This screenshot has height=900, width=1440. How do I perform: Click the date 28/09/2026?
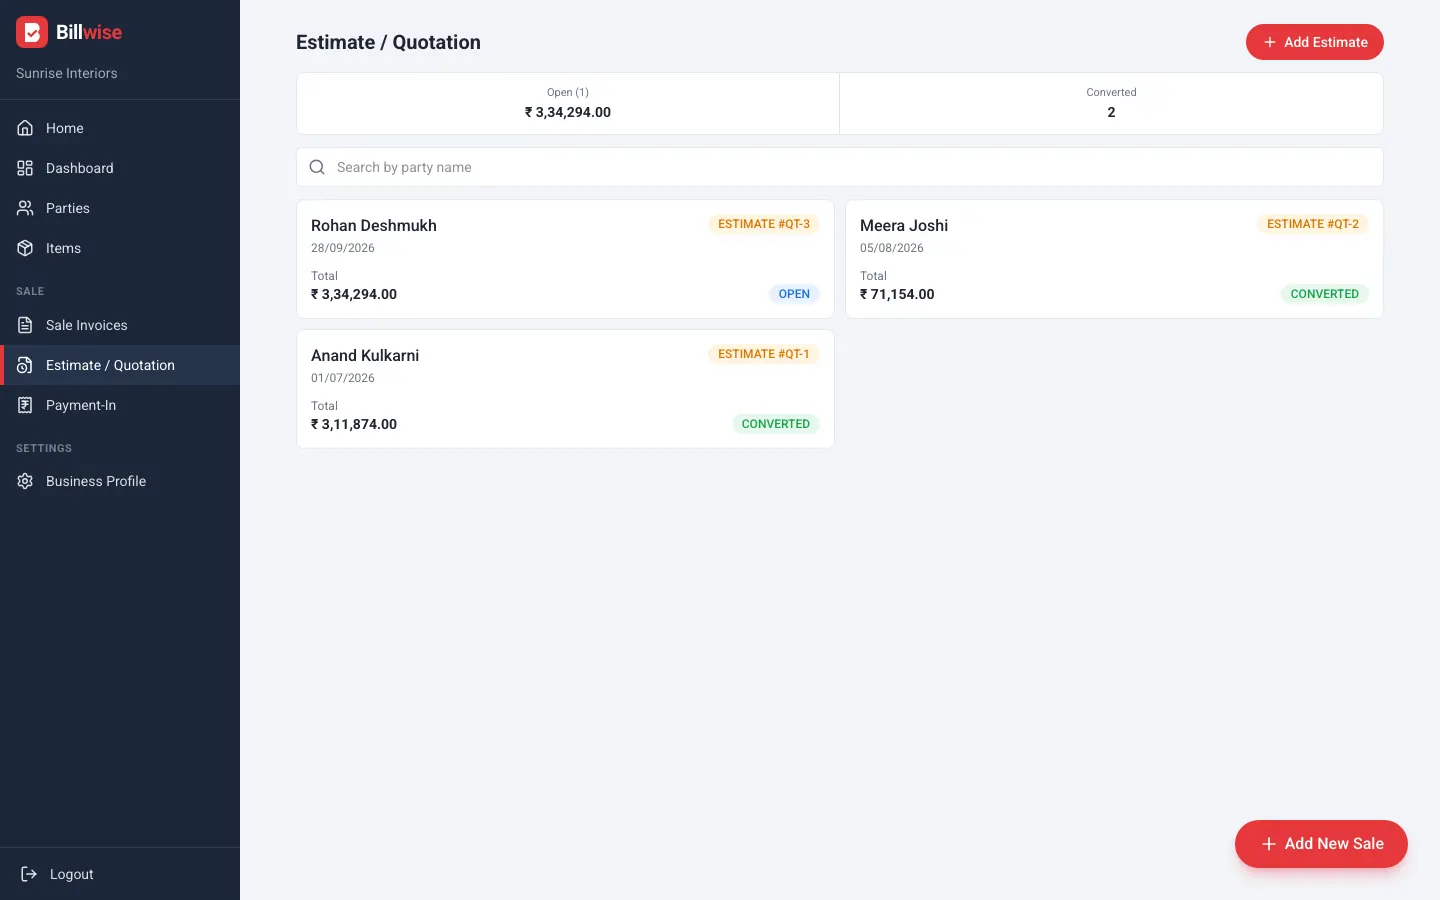[x=343, y=248]
